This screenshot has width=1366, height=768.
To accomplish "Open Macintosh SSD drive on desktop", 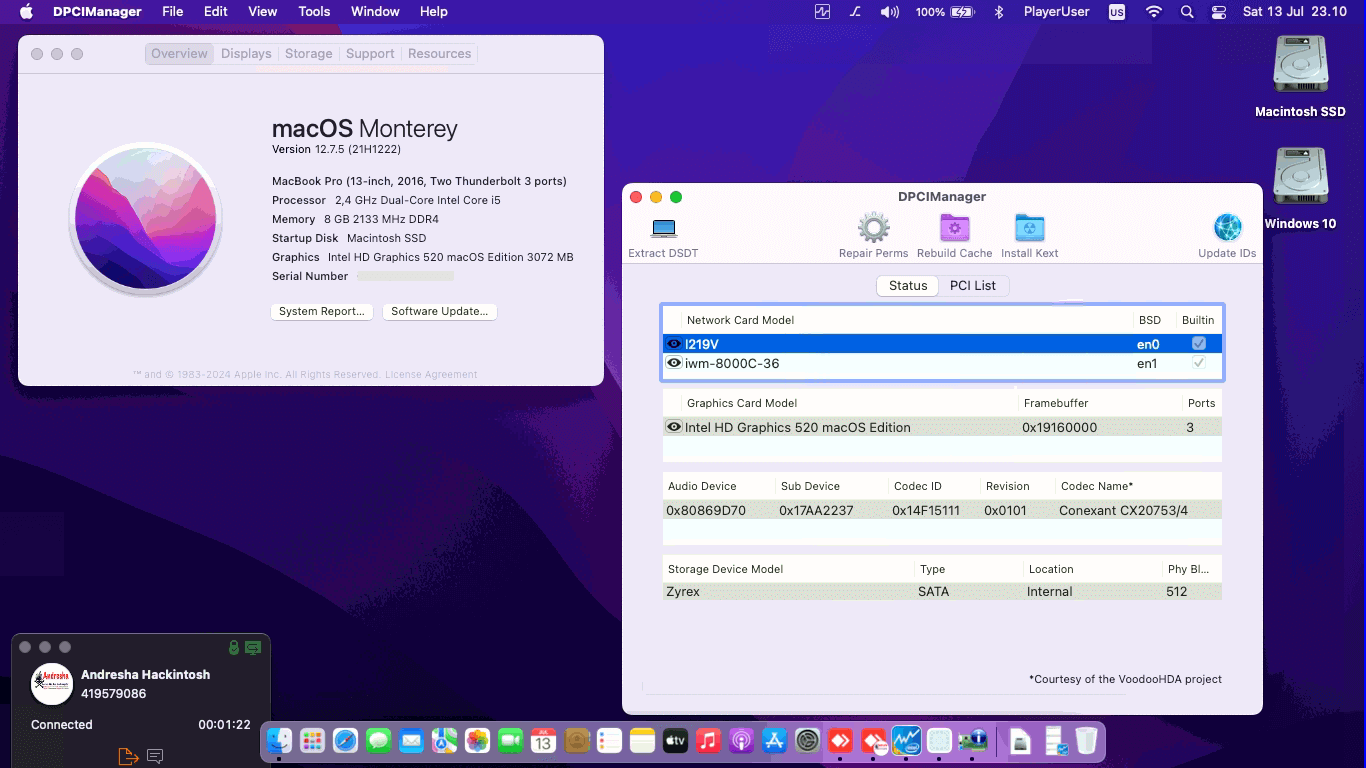I will 1300,66.
